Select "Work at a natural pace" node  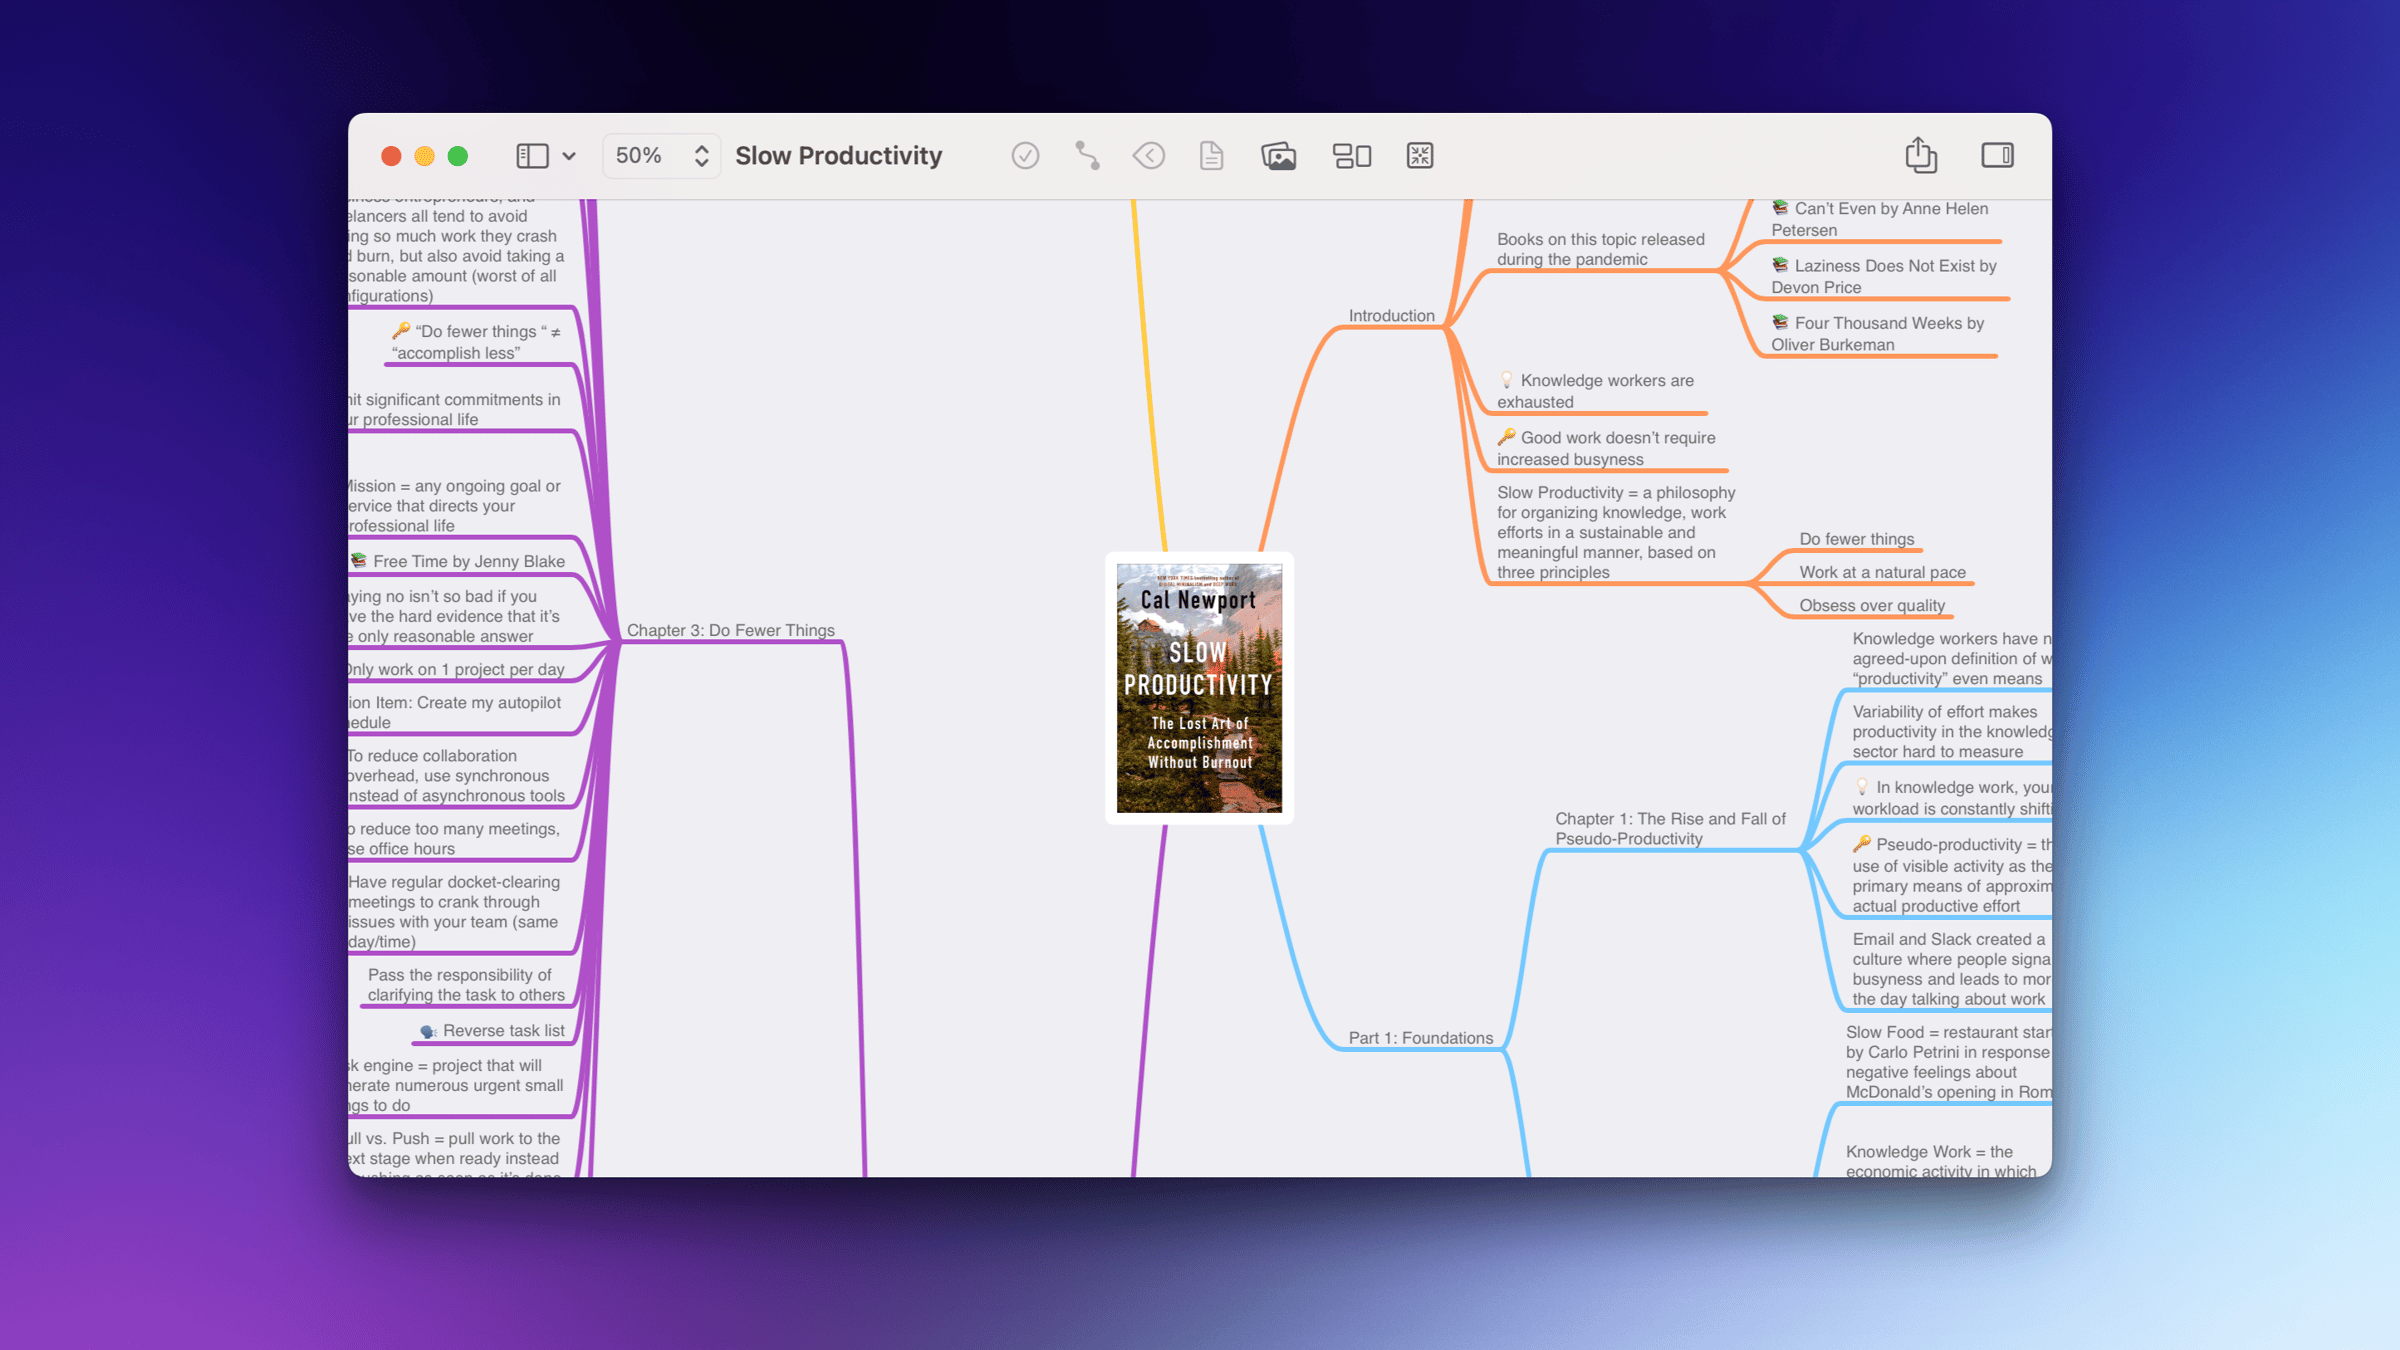tap(1882, 572)
